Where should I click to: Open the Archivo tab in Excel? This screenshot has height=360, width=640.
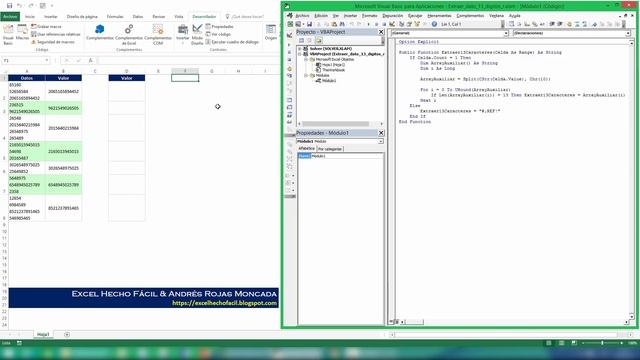(10, 16)
